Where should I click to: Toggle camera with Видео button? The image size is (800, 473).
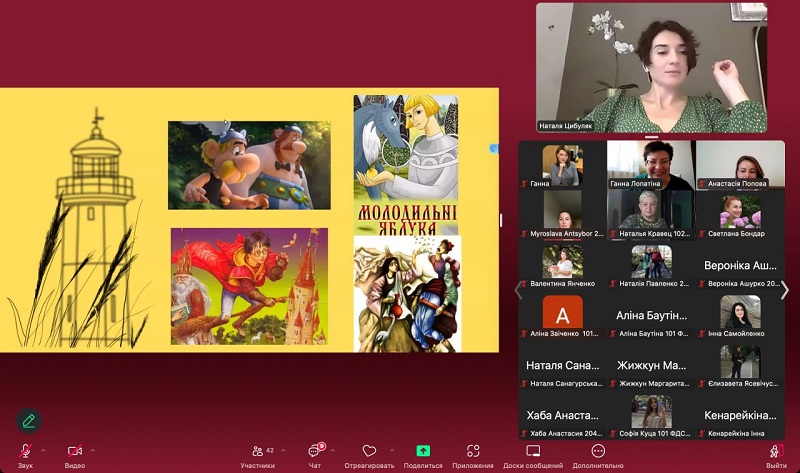tap(75, 452)
